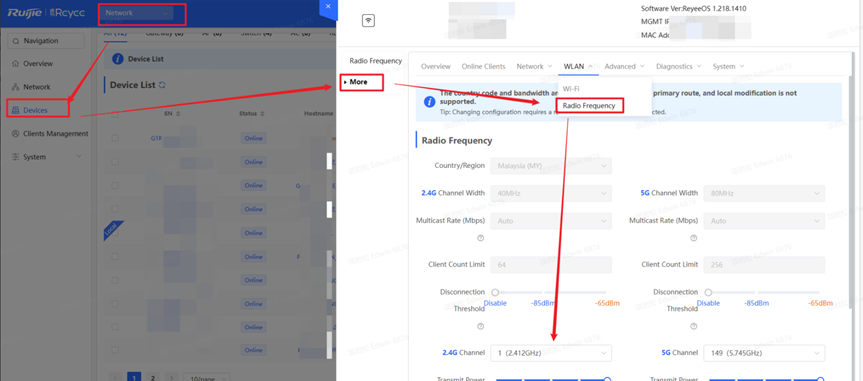Click 5G Client Count Limit field
The height and width of the screenshot is (381, 863).
click(x=764, y=265)
